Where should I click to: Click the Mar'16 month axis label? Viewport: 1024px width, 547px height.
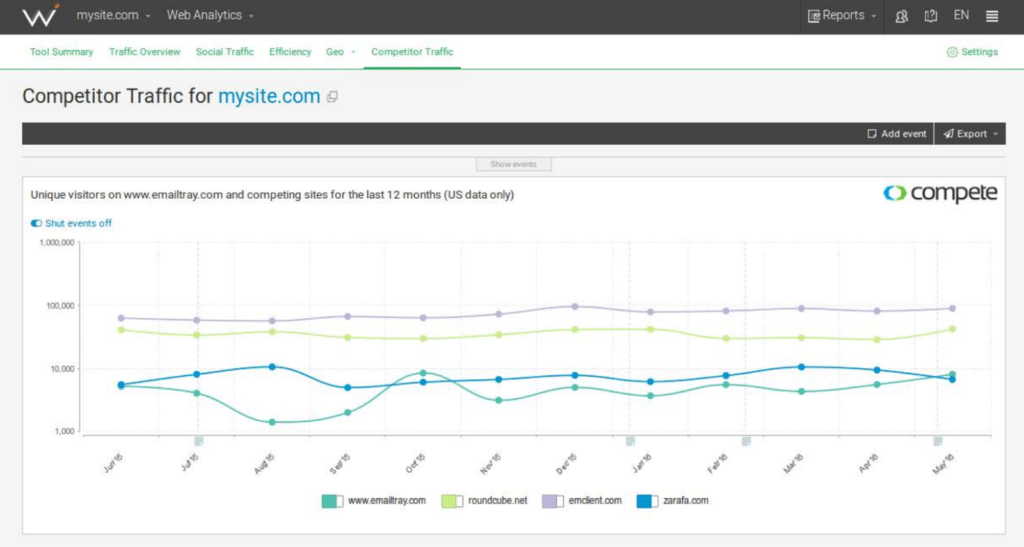click(x=793, y=464)
